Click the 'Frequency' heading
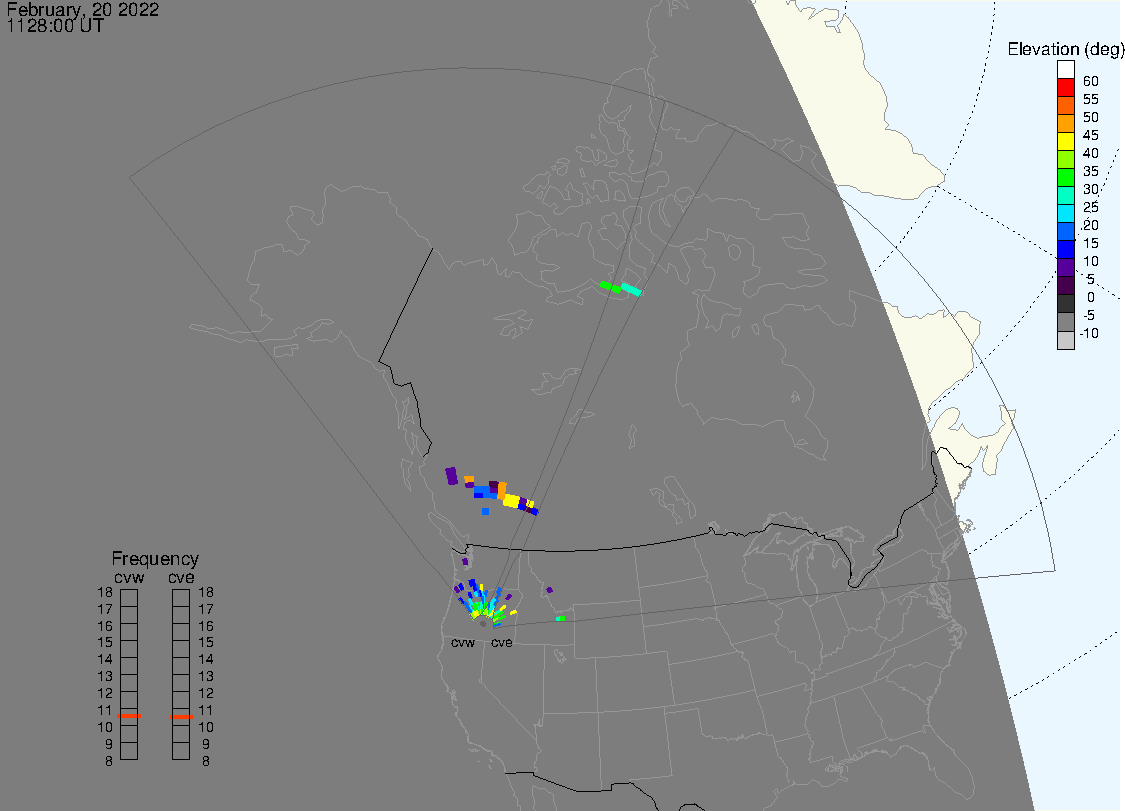 155,558
